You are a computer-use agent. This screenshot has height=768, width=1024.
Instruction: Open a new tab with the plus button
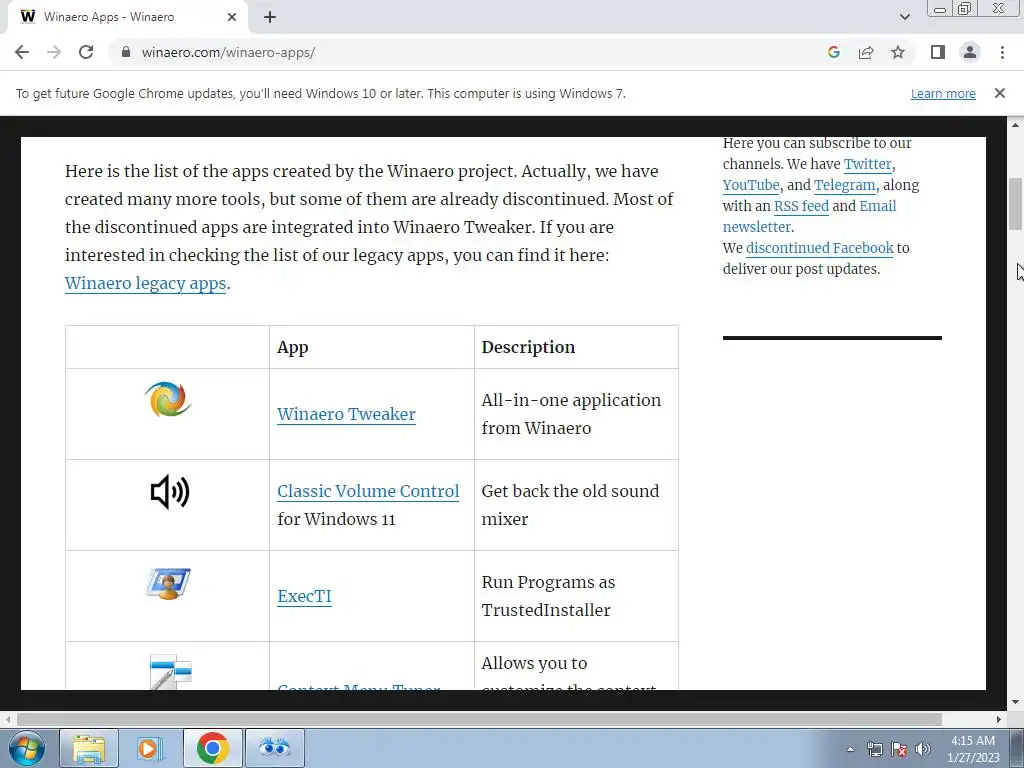pyautogui.click(x=270, y=18)
